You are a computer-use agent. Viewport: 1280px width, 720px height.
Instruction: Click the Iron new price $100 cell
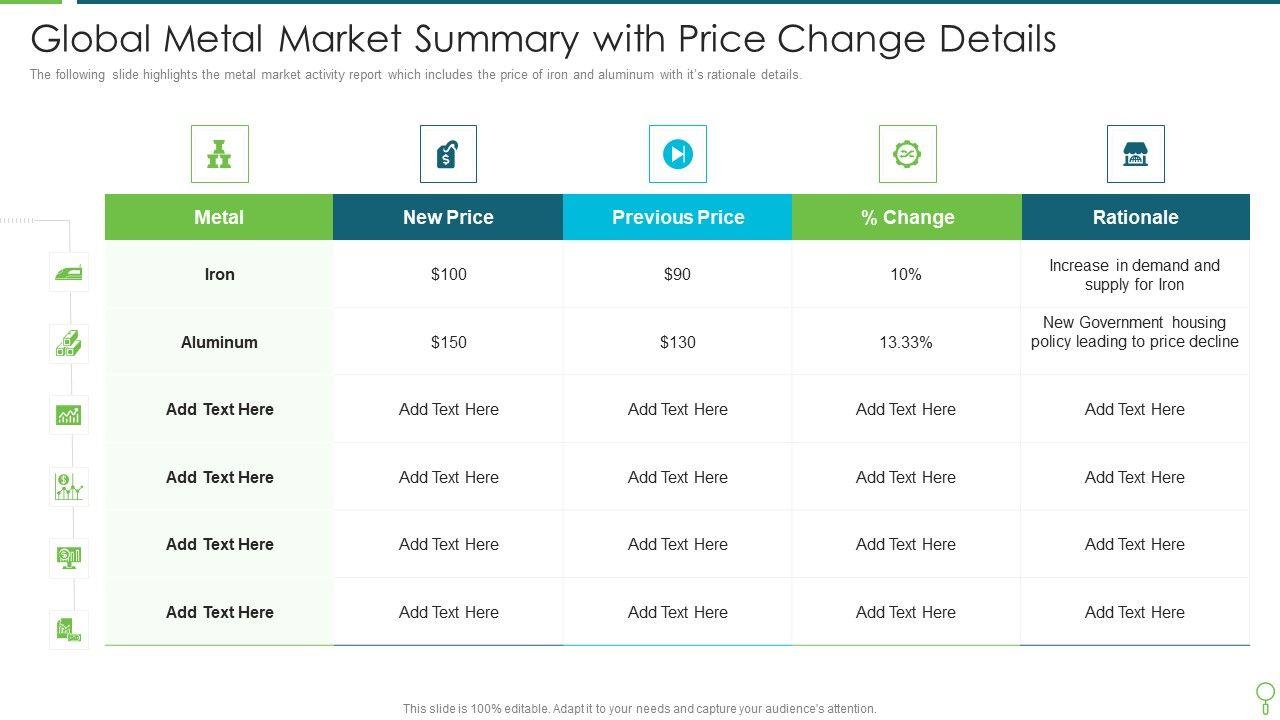[x=448, y=274]
